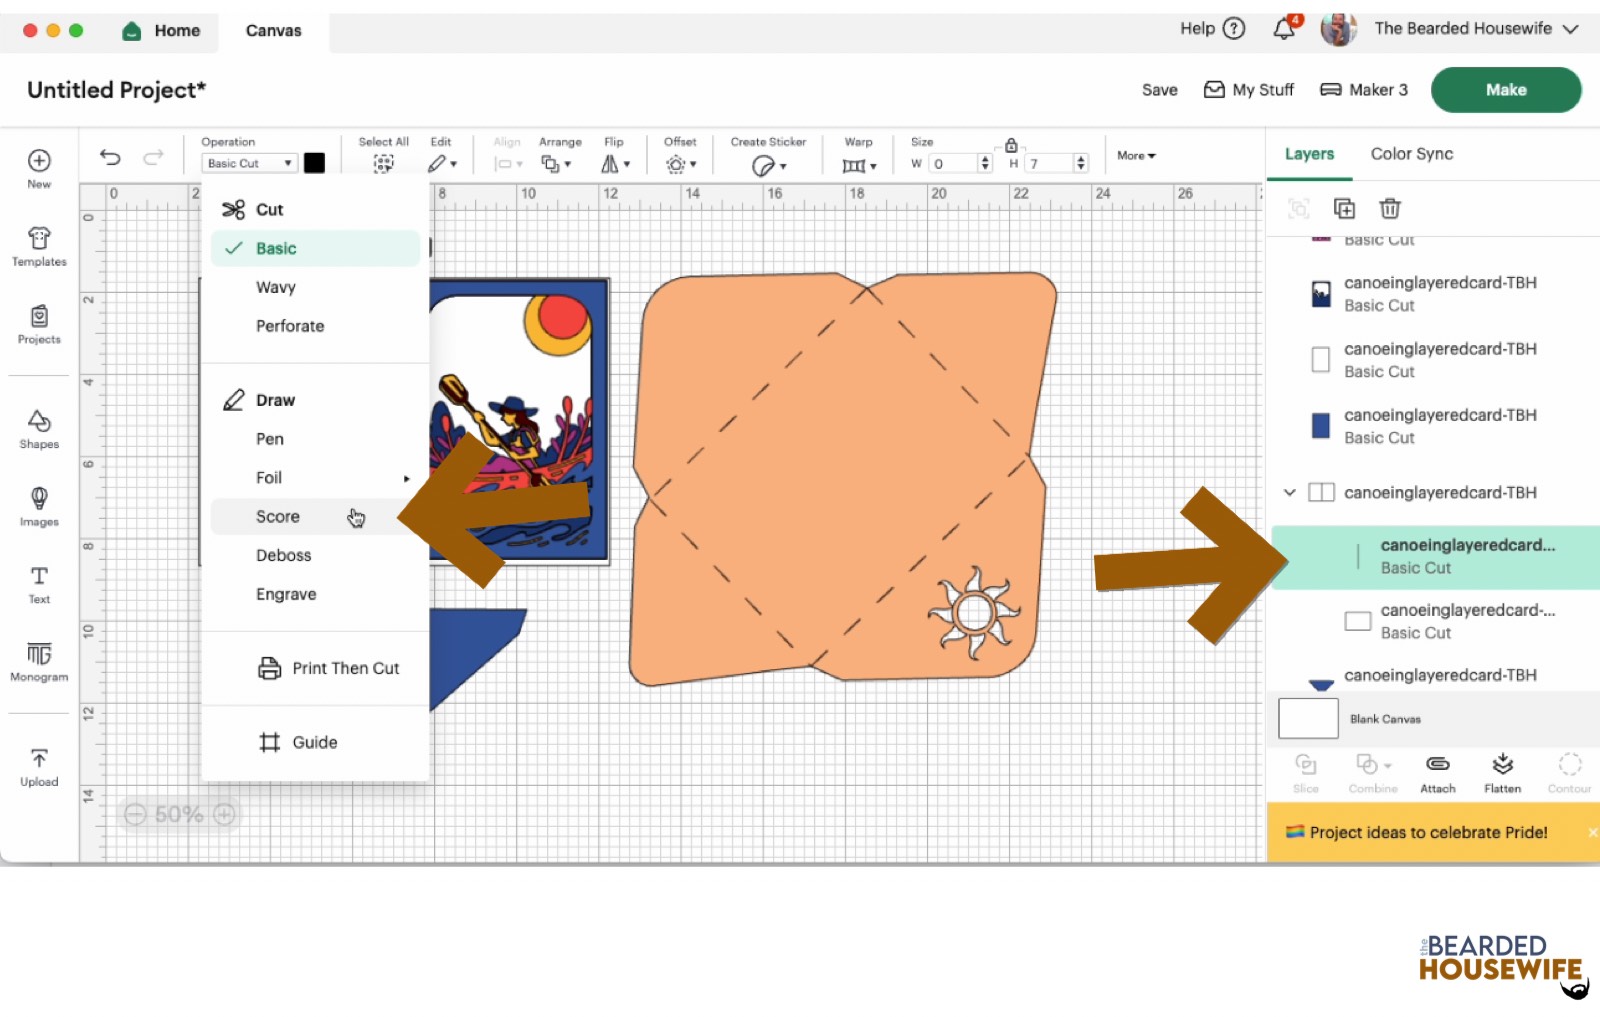Open the Flip tool
The image size is (1600, 1017).
615,164
